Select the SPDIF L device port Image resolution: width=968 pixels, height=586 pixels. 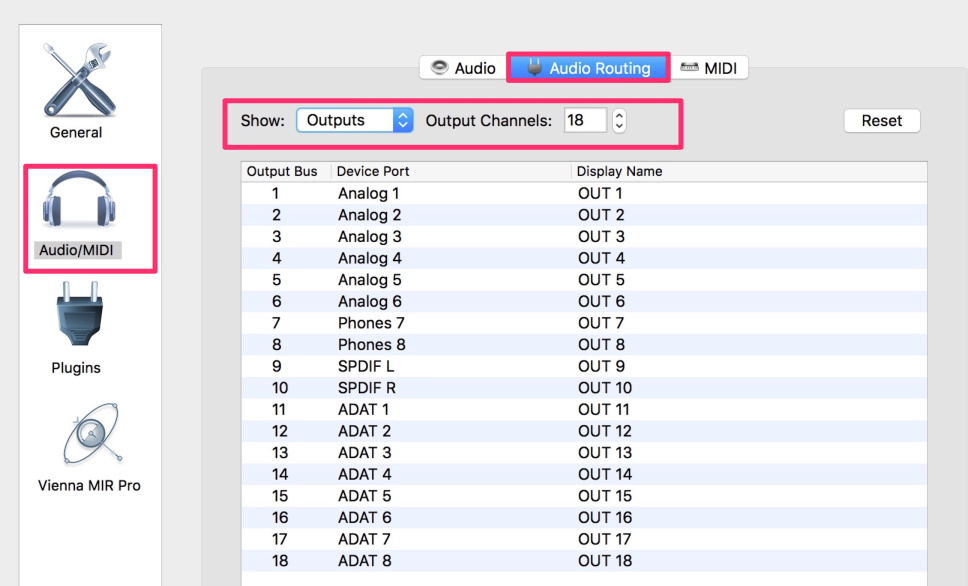pos(366,366)
